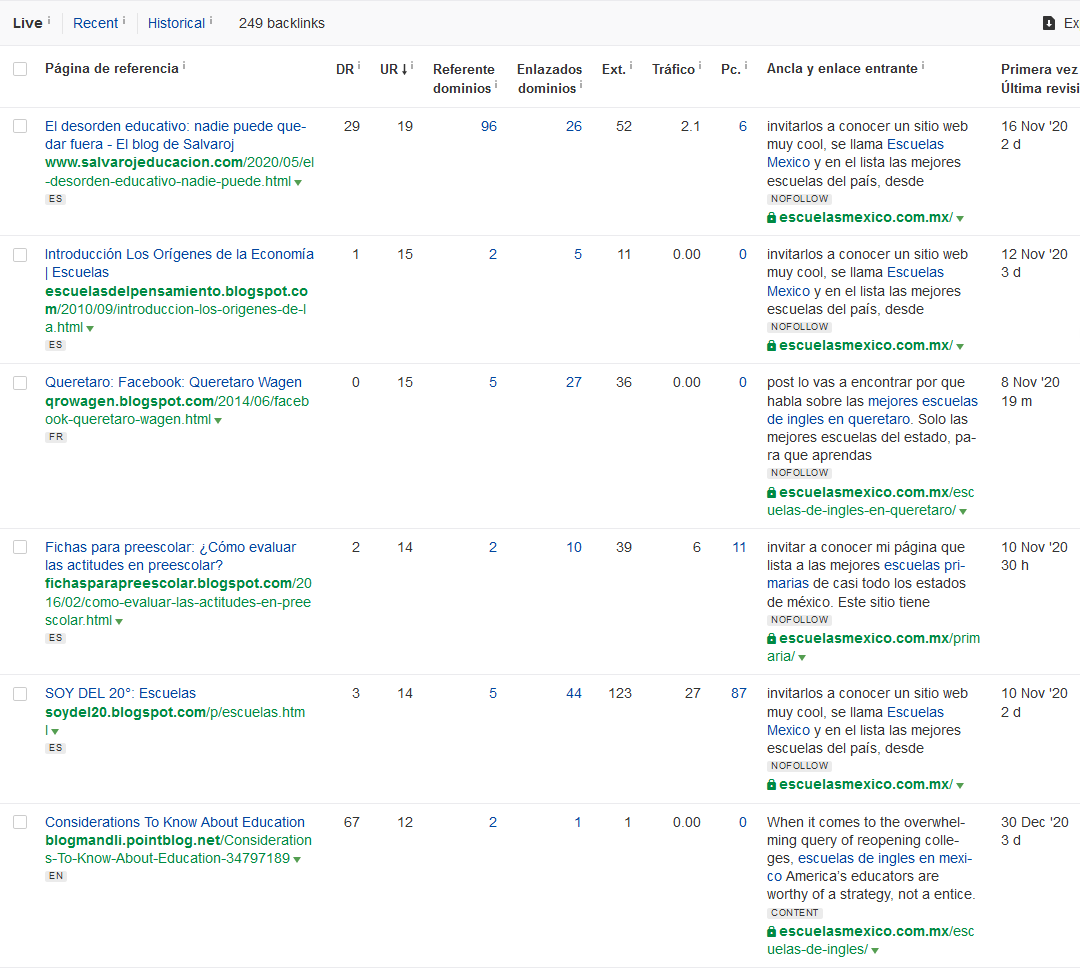
Task: Expand caret next to blogmandli.pointblog.net URL
Action: pos(297,859)
